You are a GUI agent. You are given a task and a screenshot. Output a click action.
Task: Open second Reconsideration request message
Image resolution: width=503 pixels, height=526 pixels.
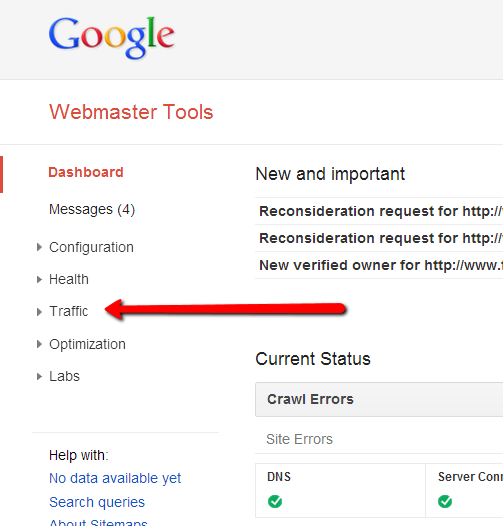[379, 238]
